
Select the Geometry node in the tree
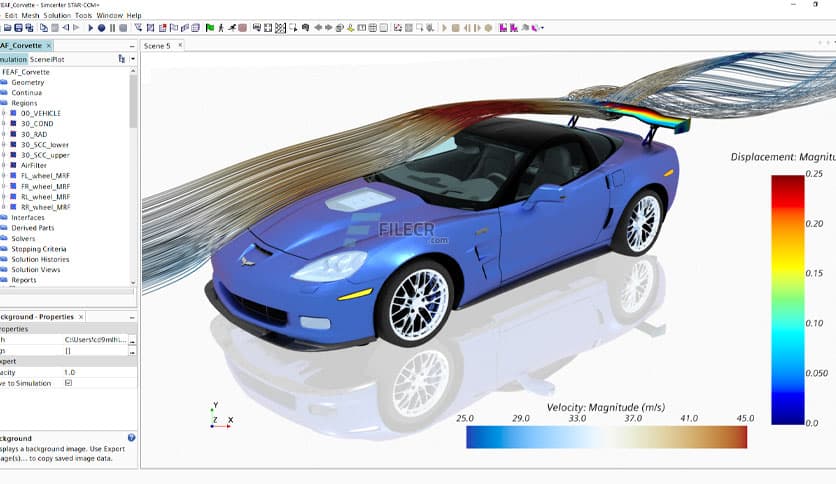(x=28, y=82)
